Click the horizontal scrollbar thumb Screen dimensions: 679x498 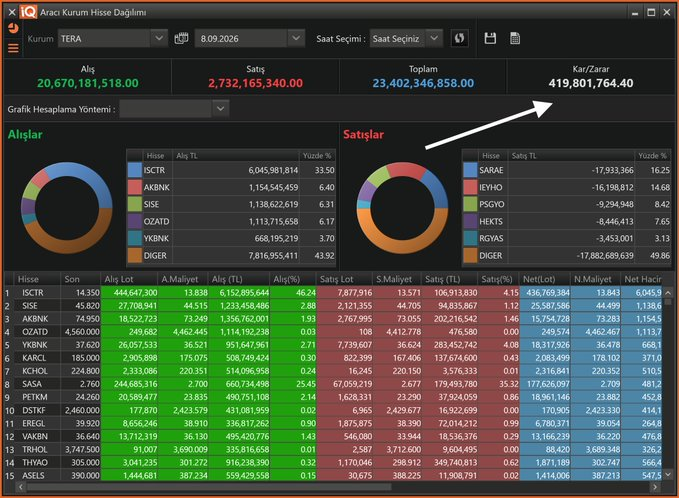[209, 487]
